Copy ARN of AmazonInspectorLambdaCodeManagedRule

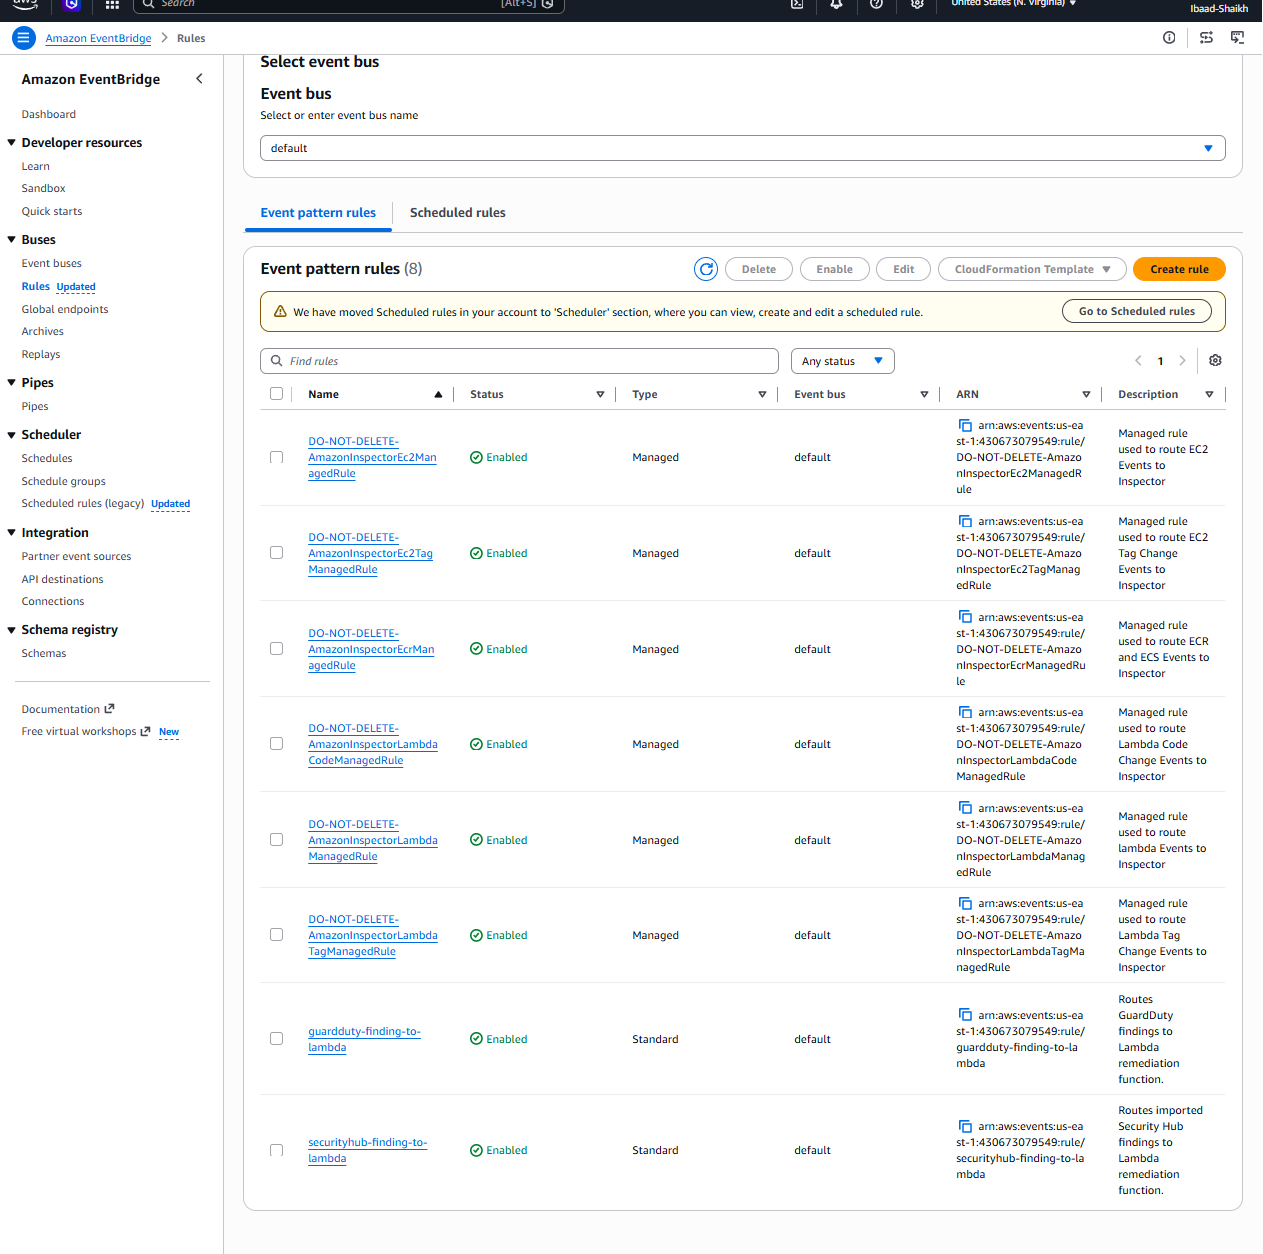tap(965, 712)
